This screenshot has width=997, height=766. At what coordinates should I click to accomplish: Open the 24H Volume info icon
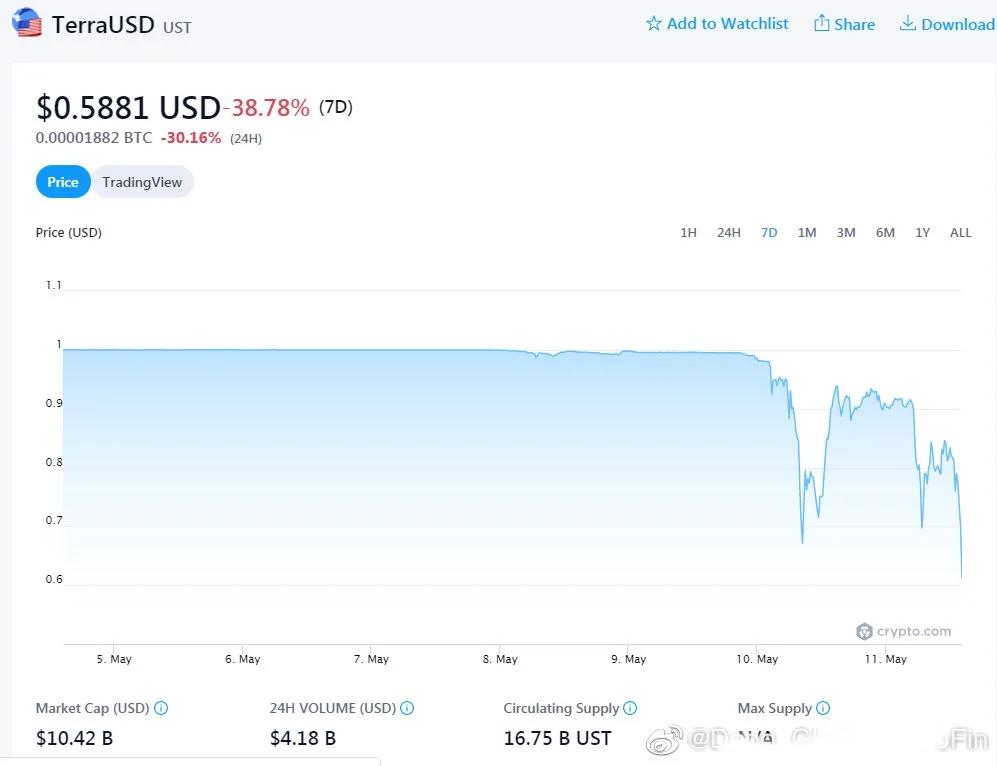point(407,708)
